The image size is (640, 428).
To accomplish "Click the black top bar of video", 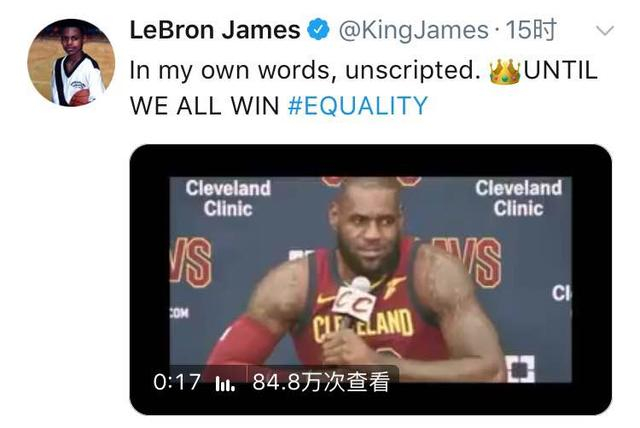I will click(x=370, y=160).
